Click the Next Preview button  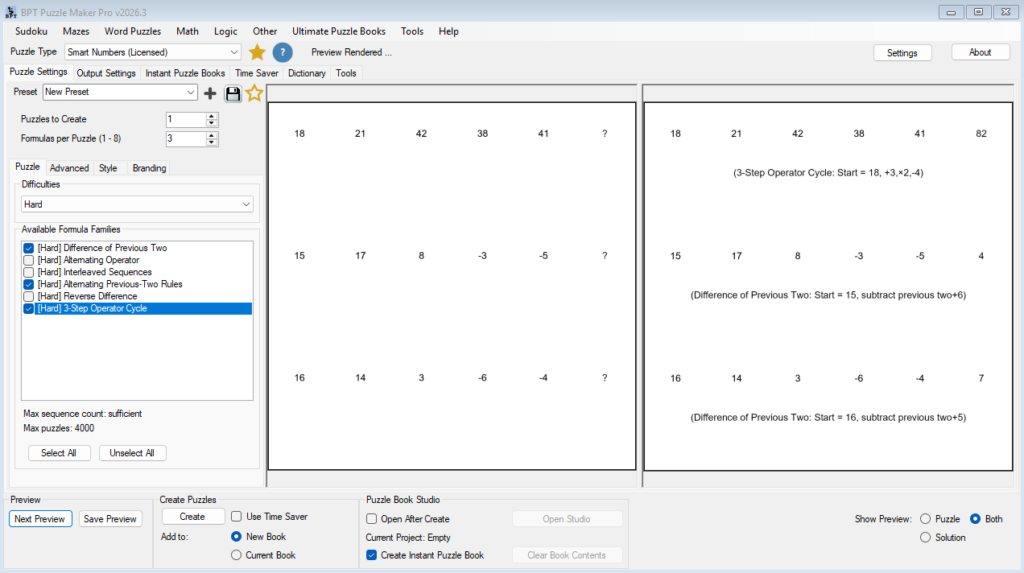click(x=40, y=519)
